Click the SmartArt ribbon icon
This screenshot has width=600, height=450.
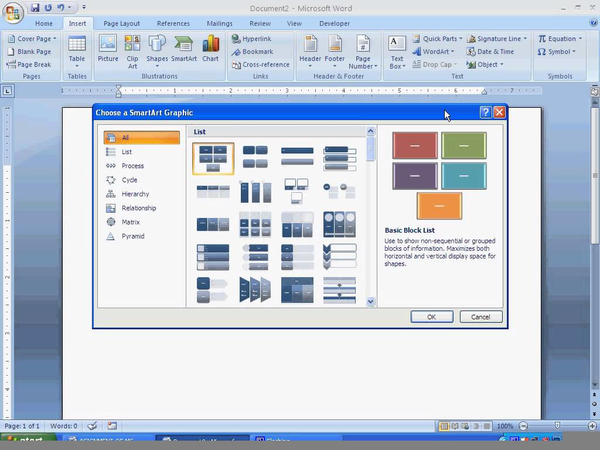pyautogui.click(x=184, y=46)
